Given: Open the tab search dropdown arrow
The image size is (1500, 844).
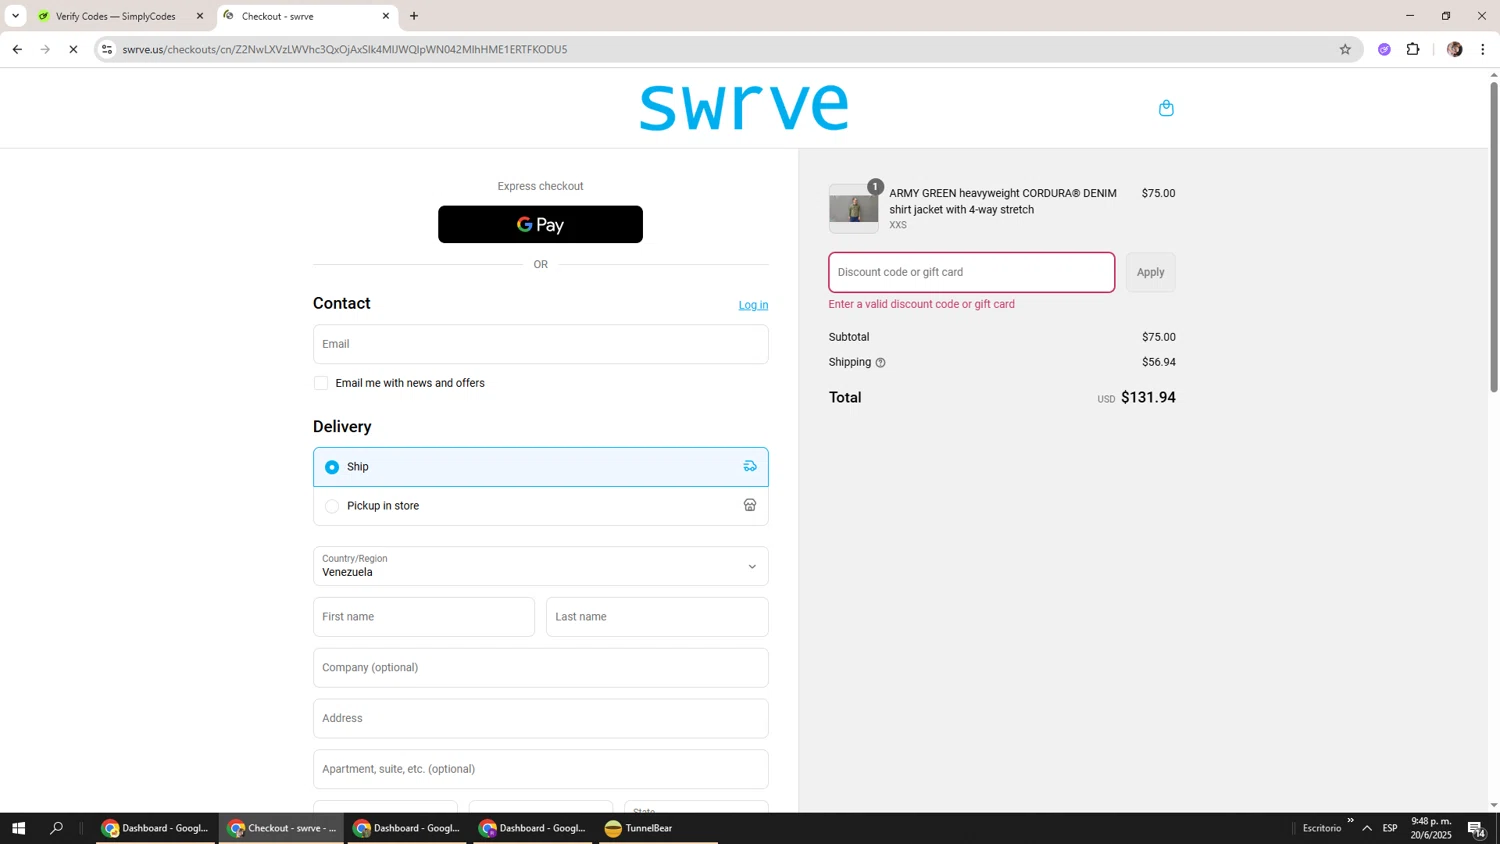Looking at the screenshot, I should tap(15, 16).
